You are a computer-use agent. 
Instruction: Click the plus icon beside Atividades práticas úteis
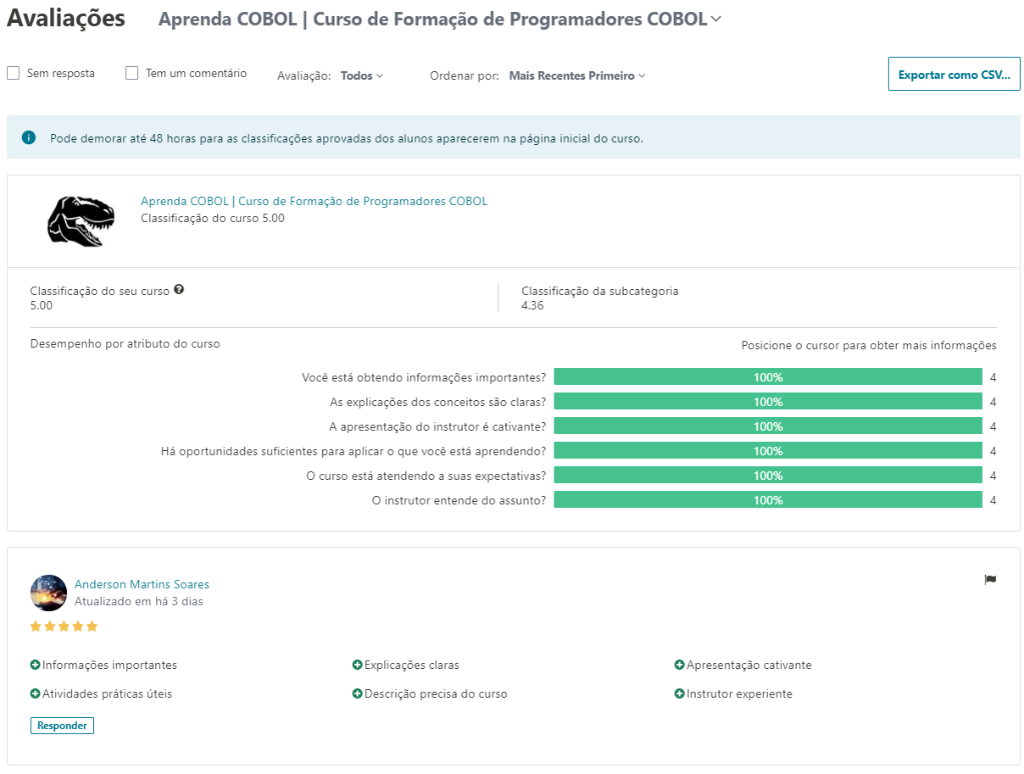35,694
